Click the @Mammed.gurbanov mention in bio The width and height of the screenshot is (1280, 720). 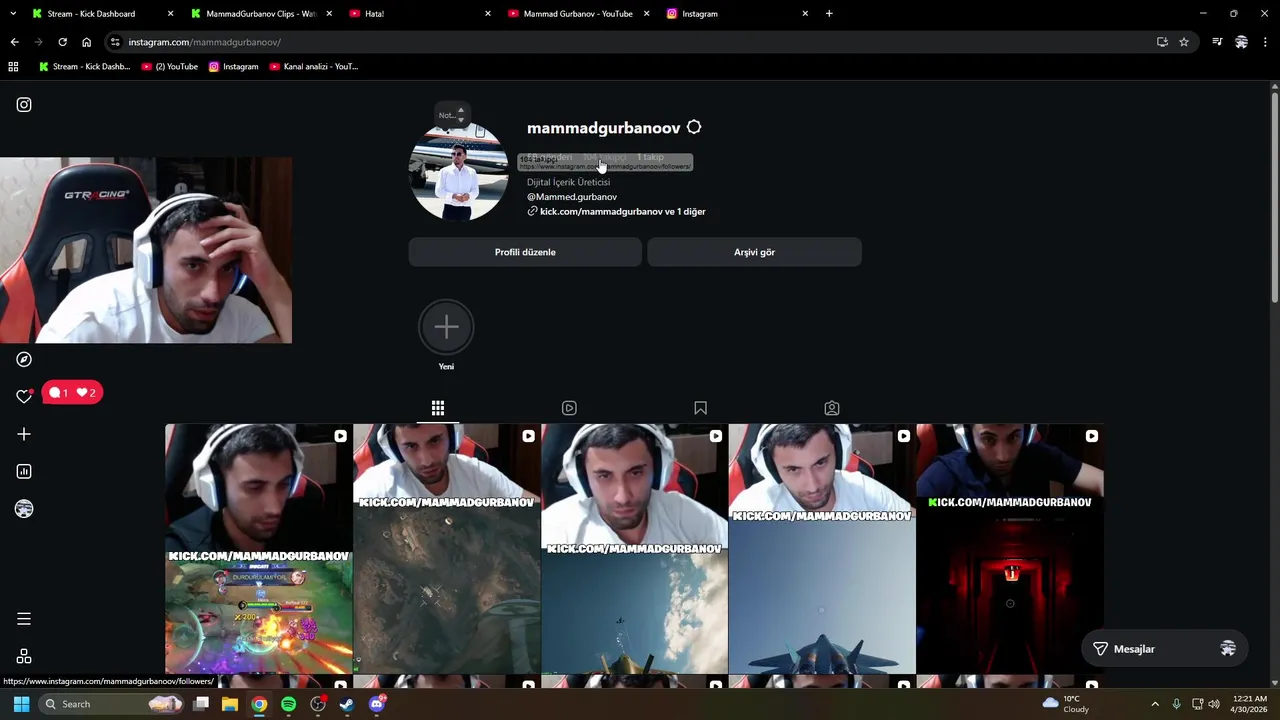click(x=572, y=197)
